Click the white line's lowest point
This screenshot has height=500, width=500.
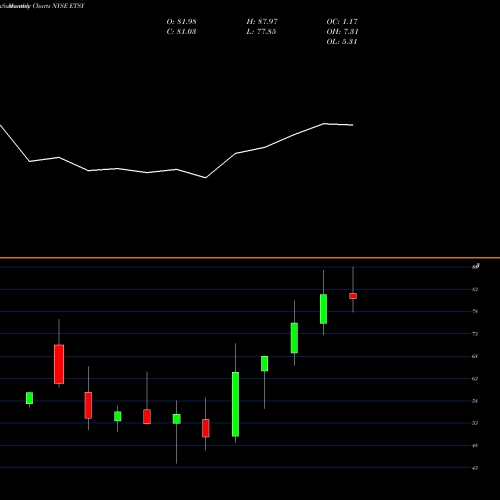pyautogui.click(x=206, y=178)
